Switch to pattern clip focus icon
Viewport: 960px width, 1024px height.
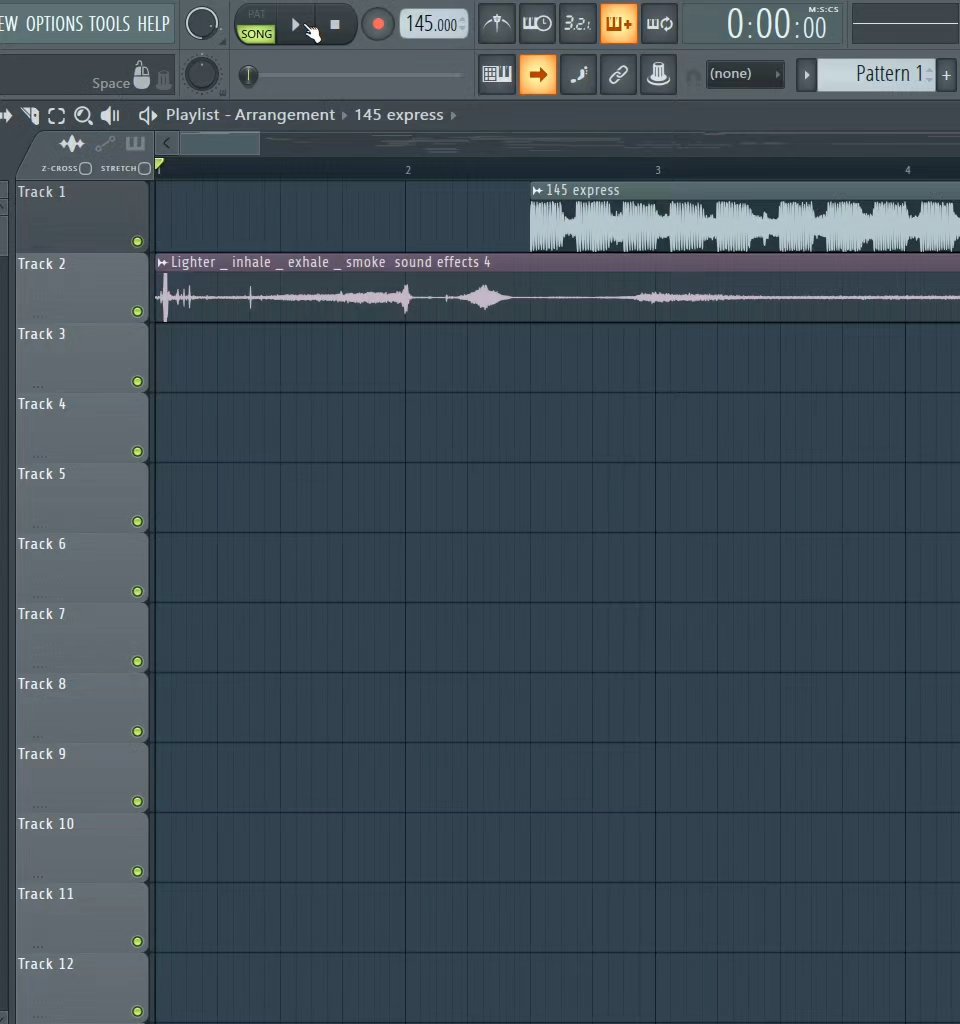coord(135,144)
